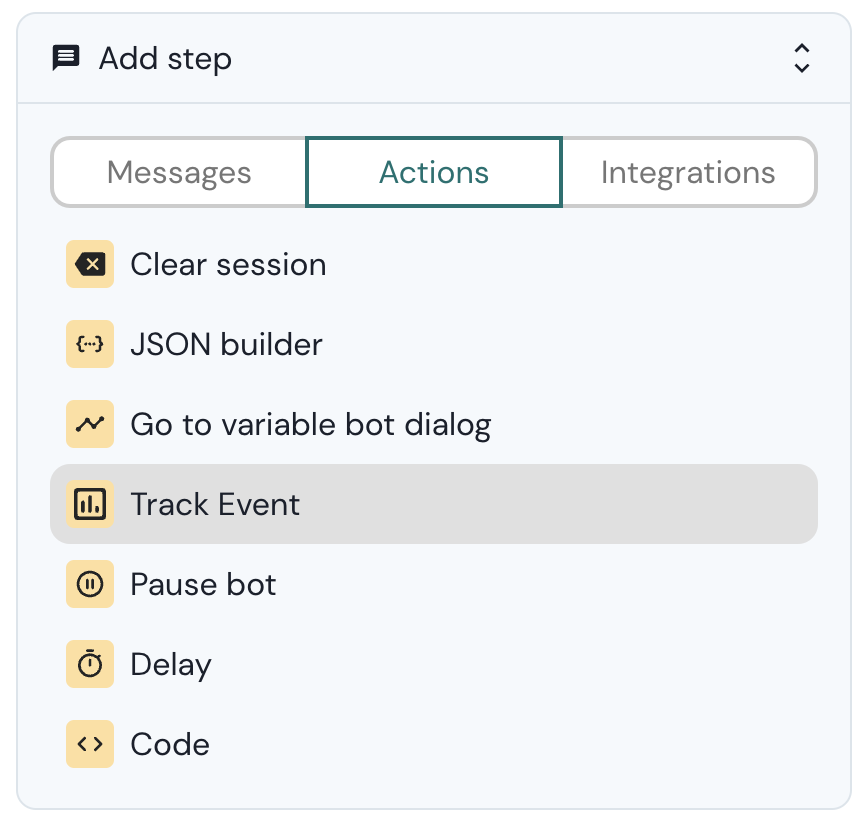Expand the Add step selector chevron

[x=801, y=58]
